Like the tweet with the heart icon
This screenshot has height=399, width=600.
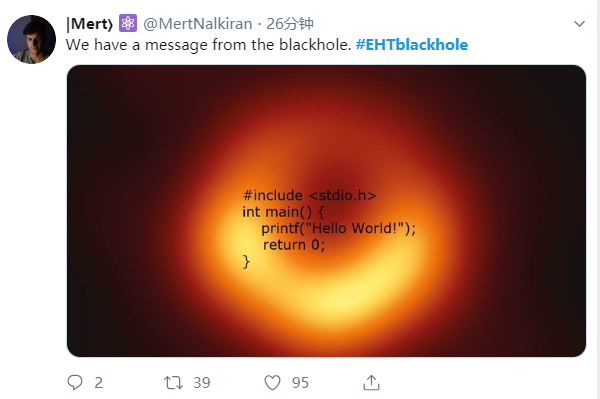click(272, 383)
